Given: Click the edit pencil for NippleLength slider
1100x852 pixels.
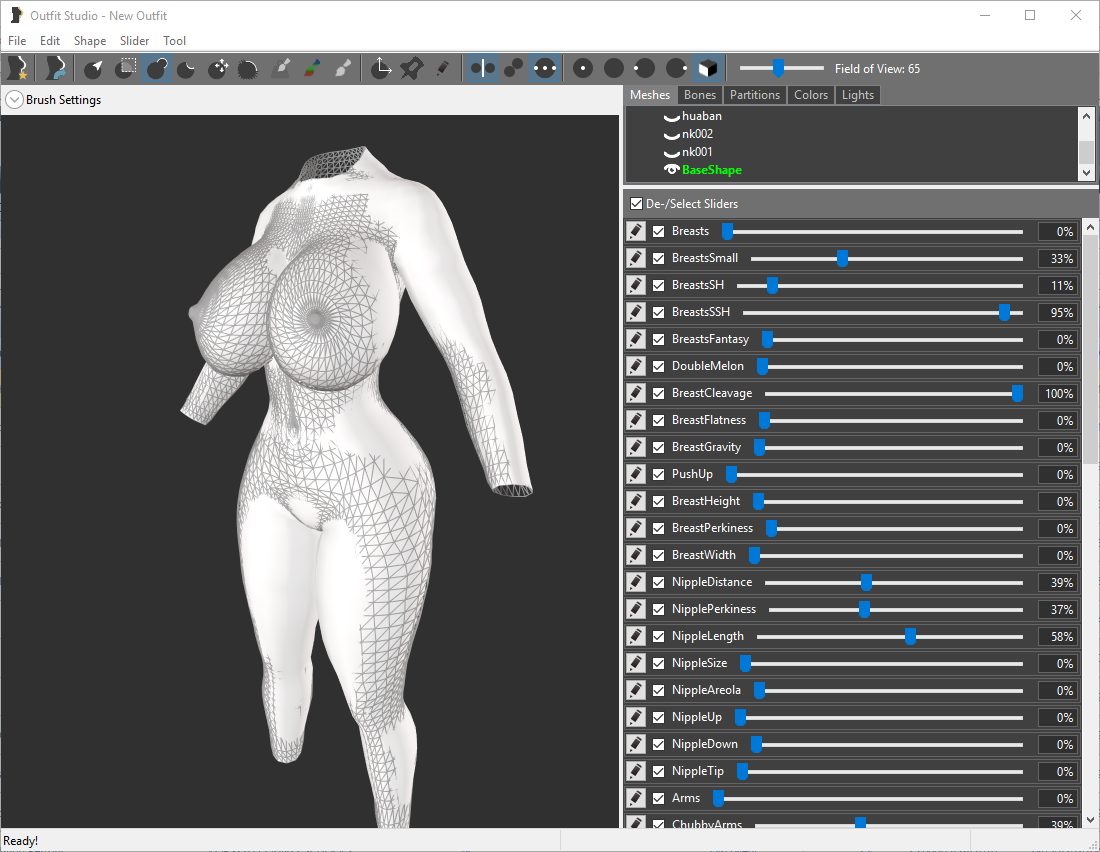Looking at the screenshot, I should [636, 636].
